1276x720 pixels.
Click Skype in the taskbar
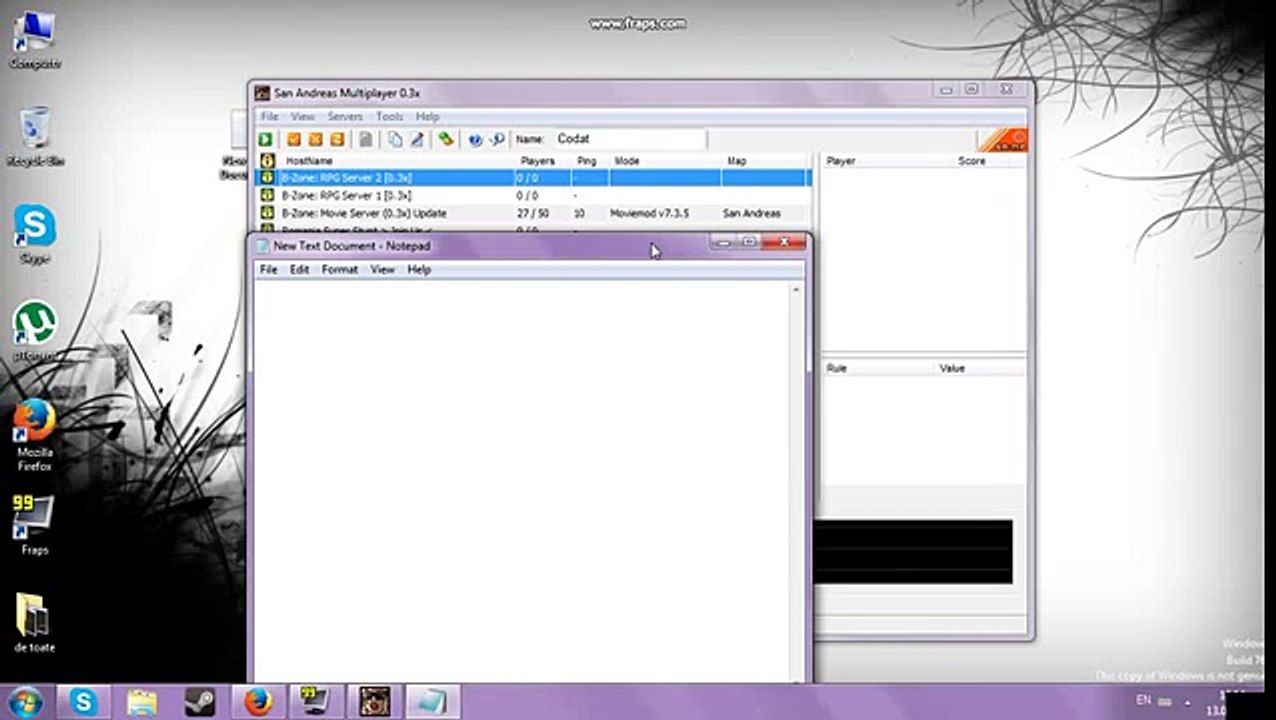(x=83, y=702)
